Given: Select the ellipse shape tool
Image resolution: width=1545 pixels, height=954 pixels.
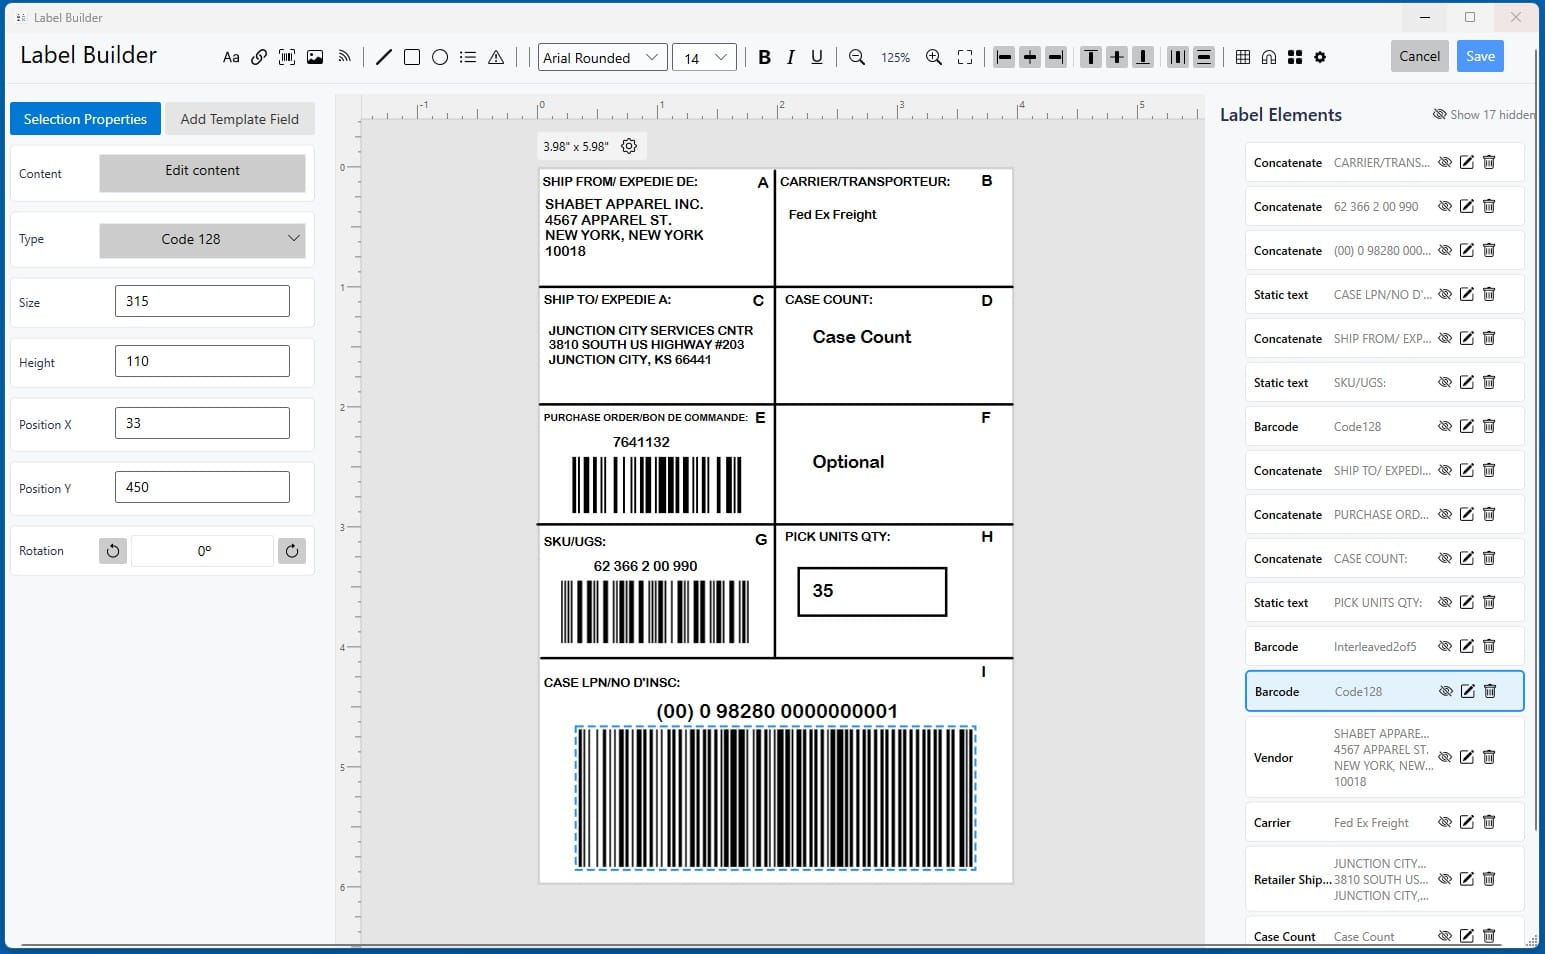Looking at the screenshot, I should click(x=439, y=57).
